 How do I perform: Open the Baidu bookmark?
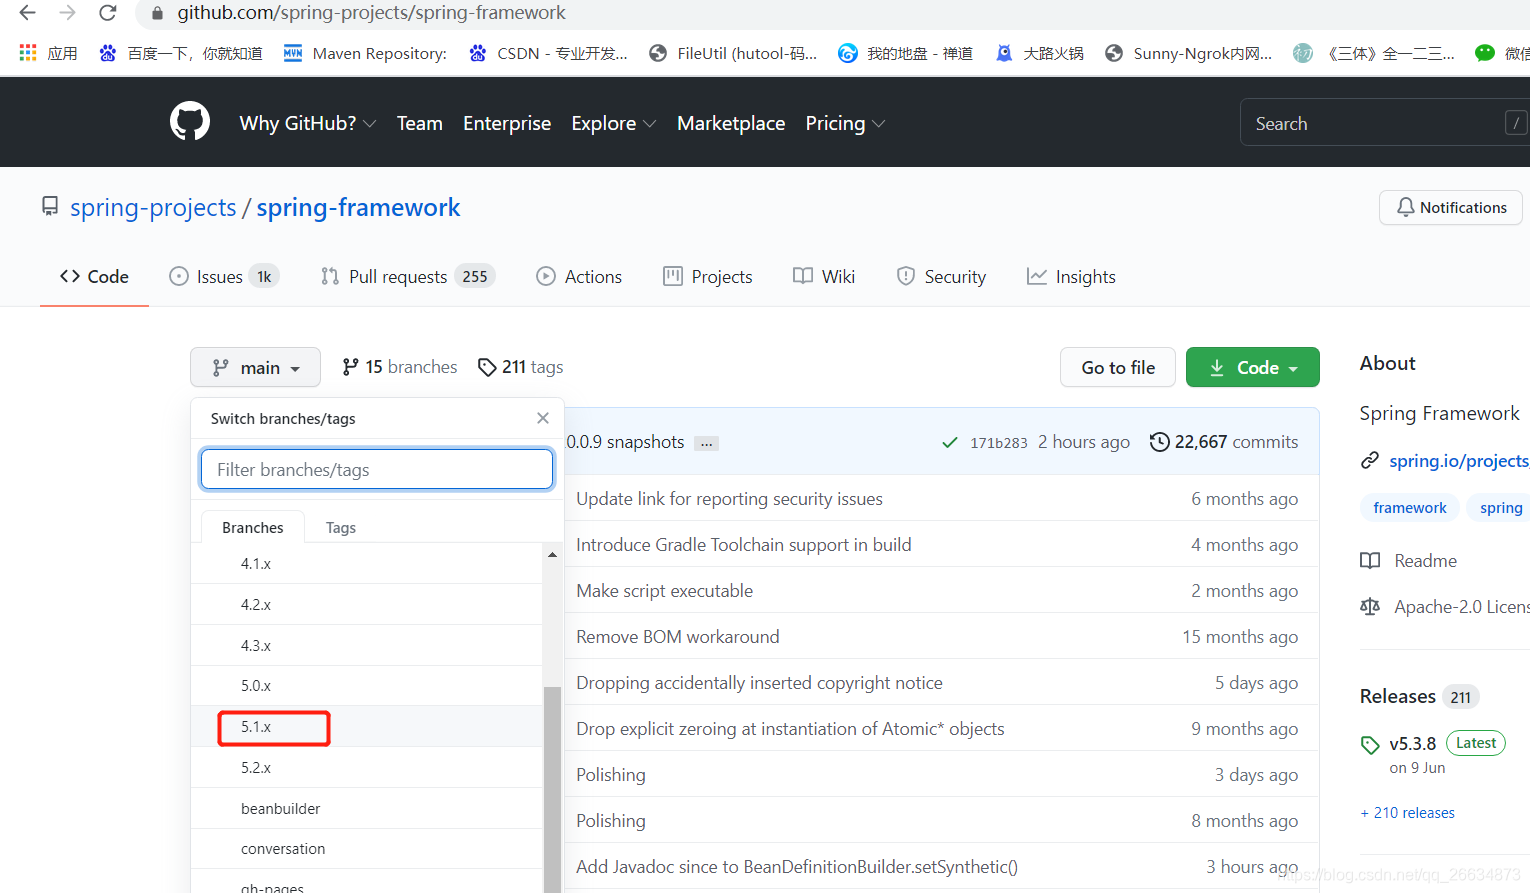coord(180,53)
